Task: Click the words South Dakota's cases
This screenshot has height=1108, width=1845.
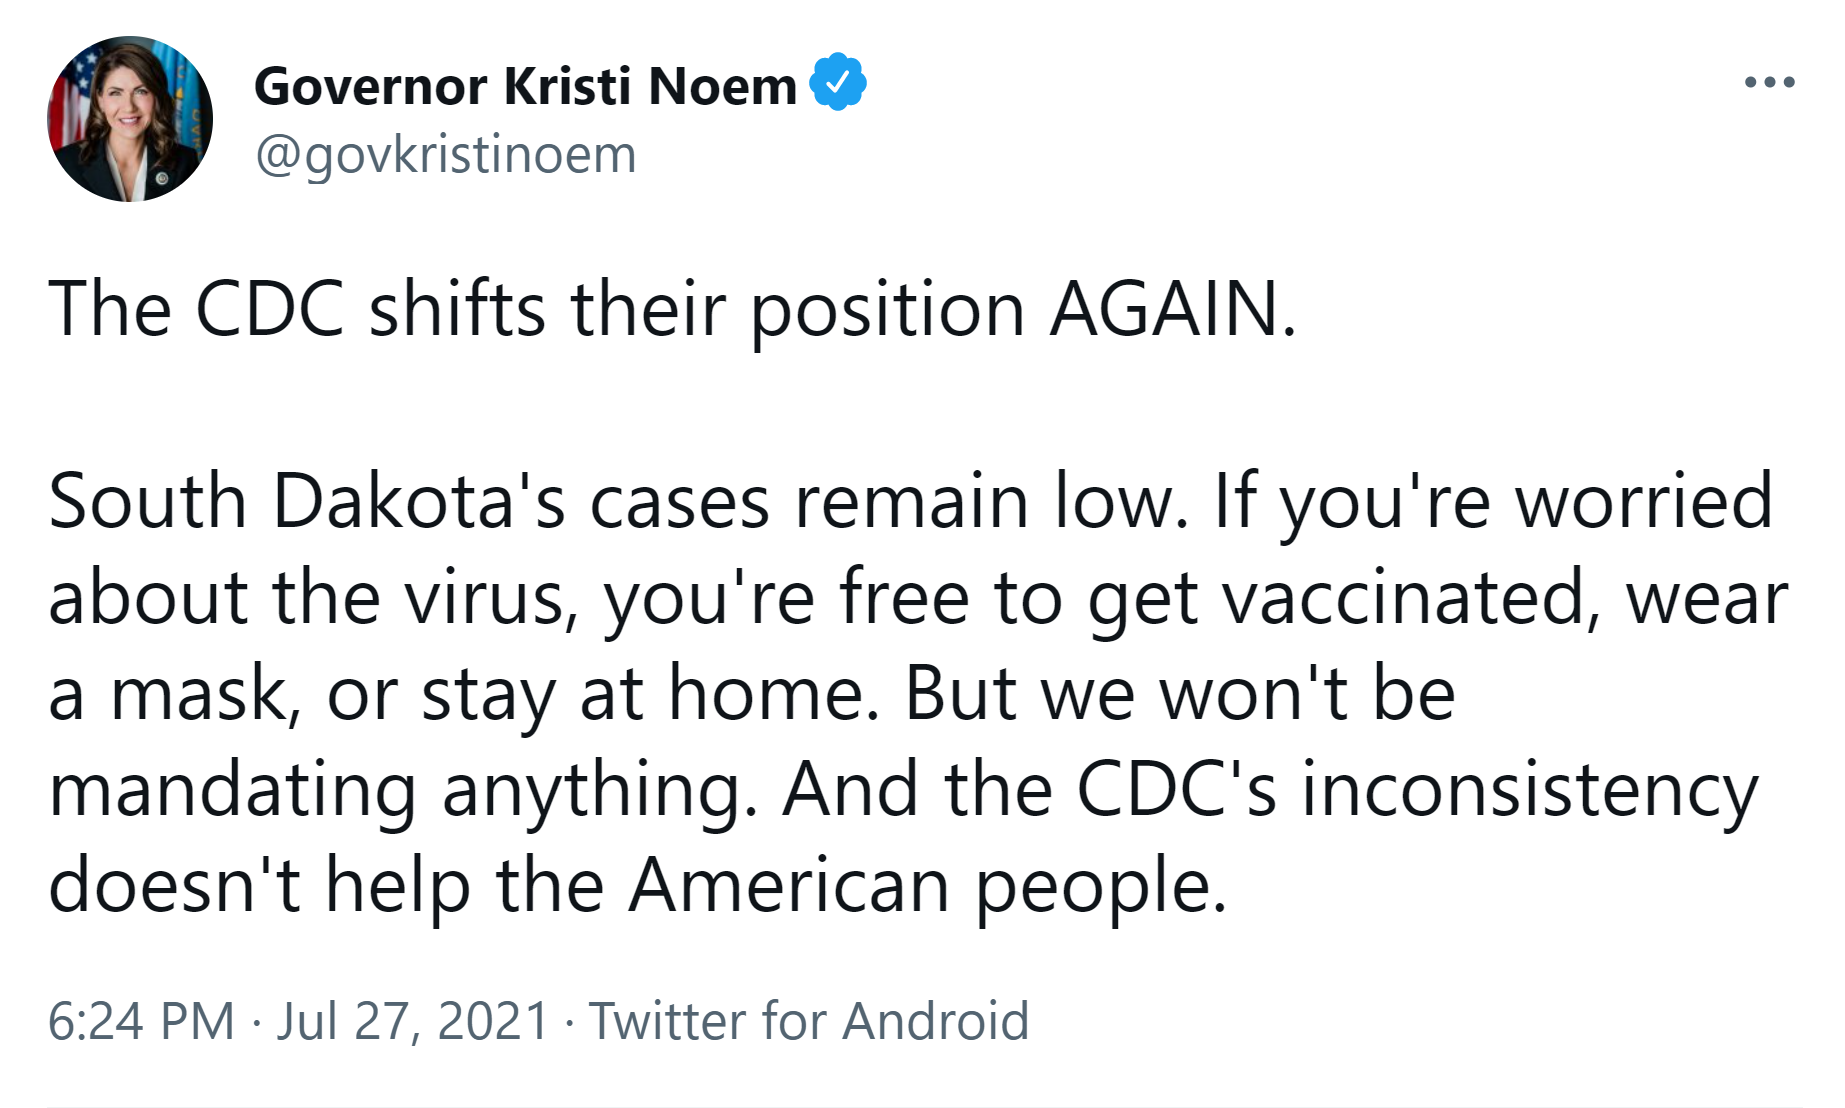Action: tap(408, 501)
